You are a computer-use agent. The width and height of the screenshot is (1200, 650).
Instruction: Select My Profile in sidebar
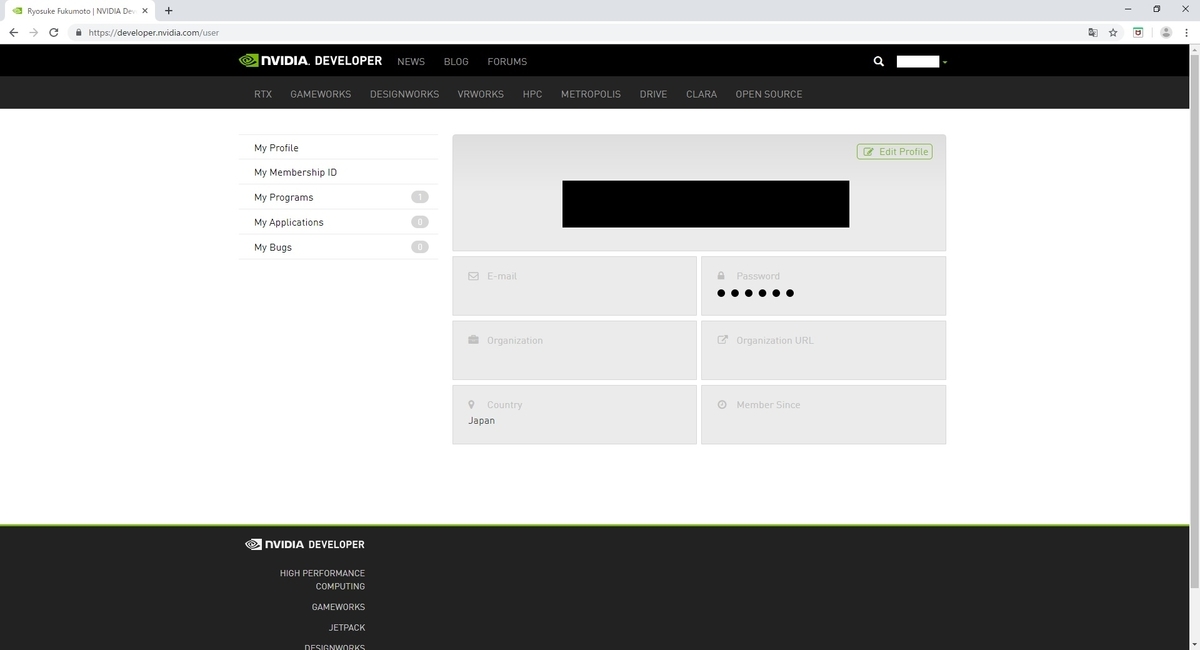point(338,147)
